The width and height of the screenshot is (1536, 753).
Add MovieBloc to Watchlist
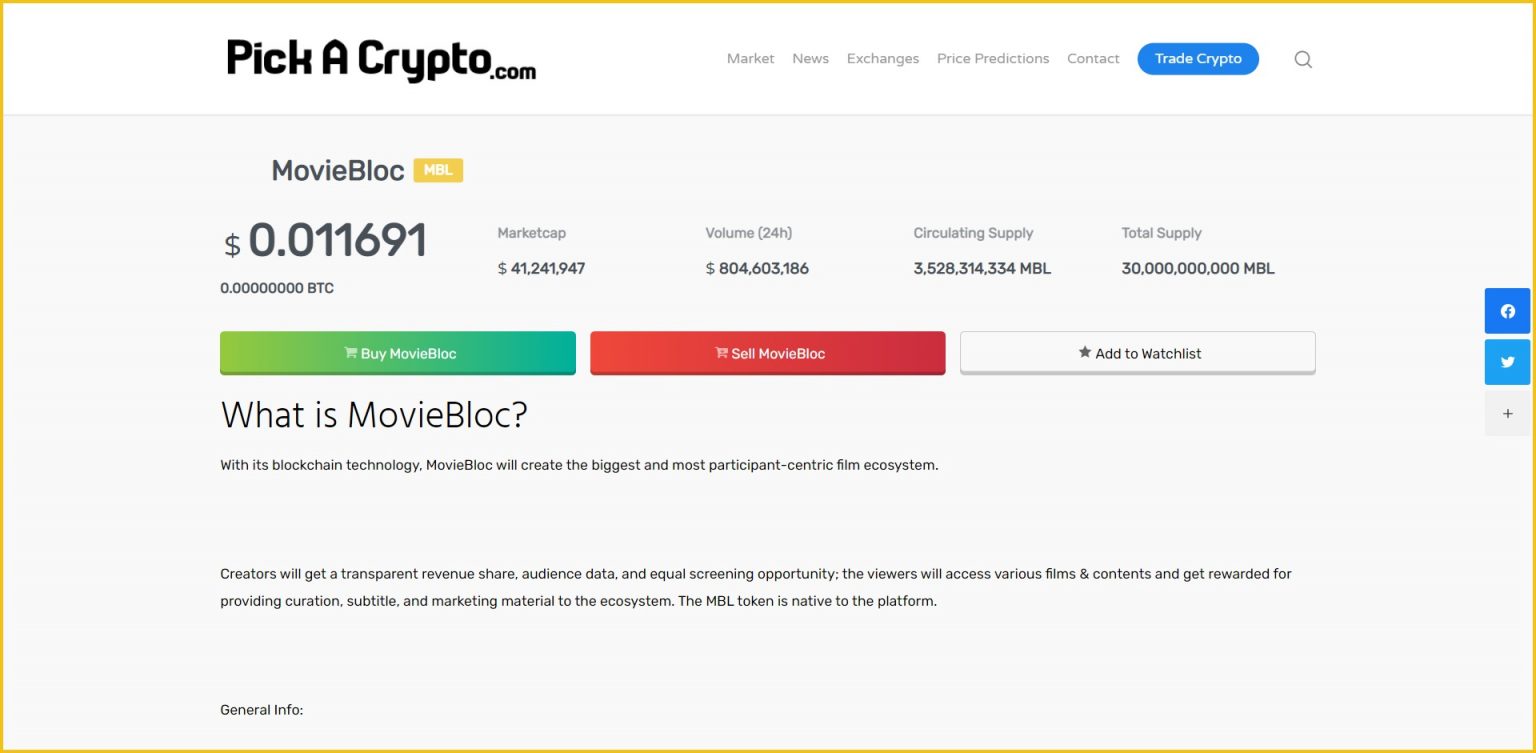coord(1138,353)
